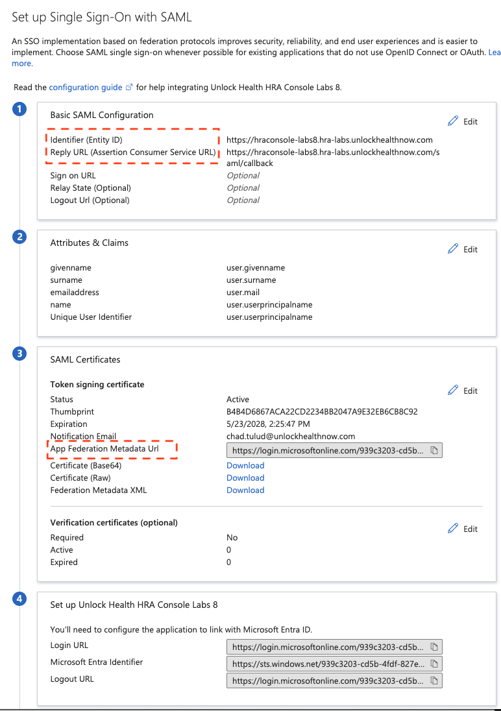501x711 pixels.
Task: Click external link icon beside configuration guide
Action: (x=129, y=87)
